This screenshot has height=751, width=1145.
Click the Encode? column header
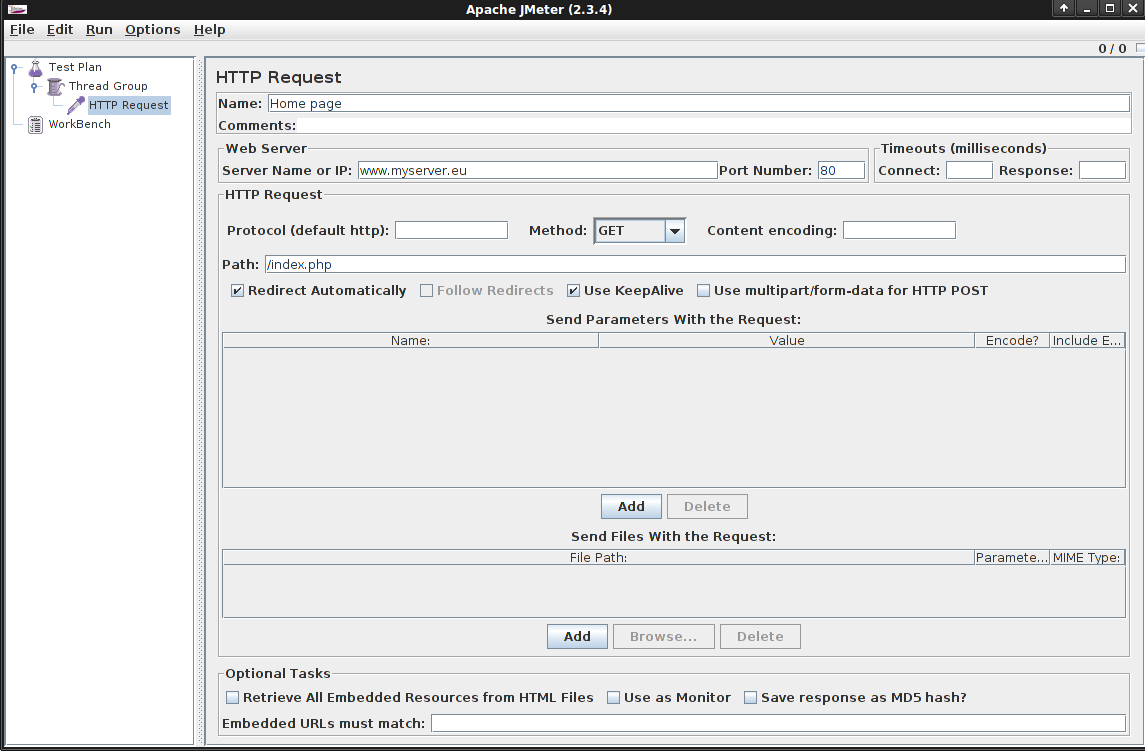point(1012,340)
